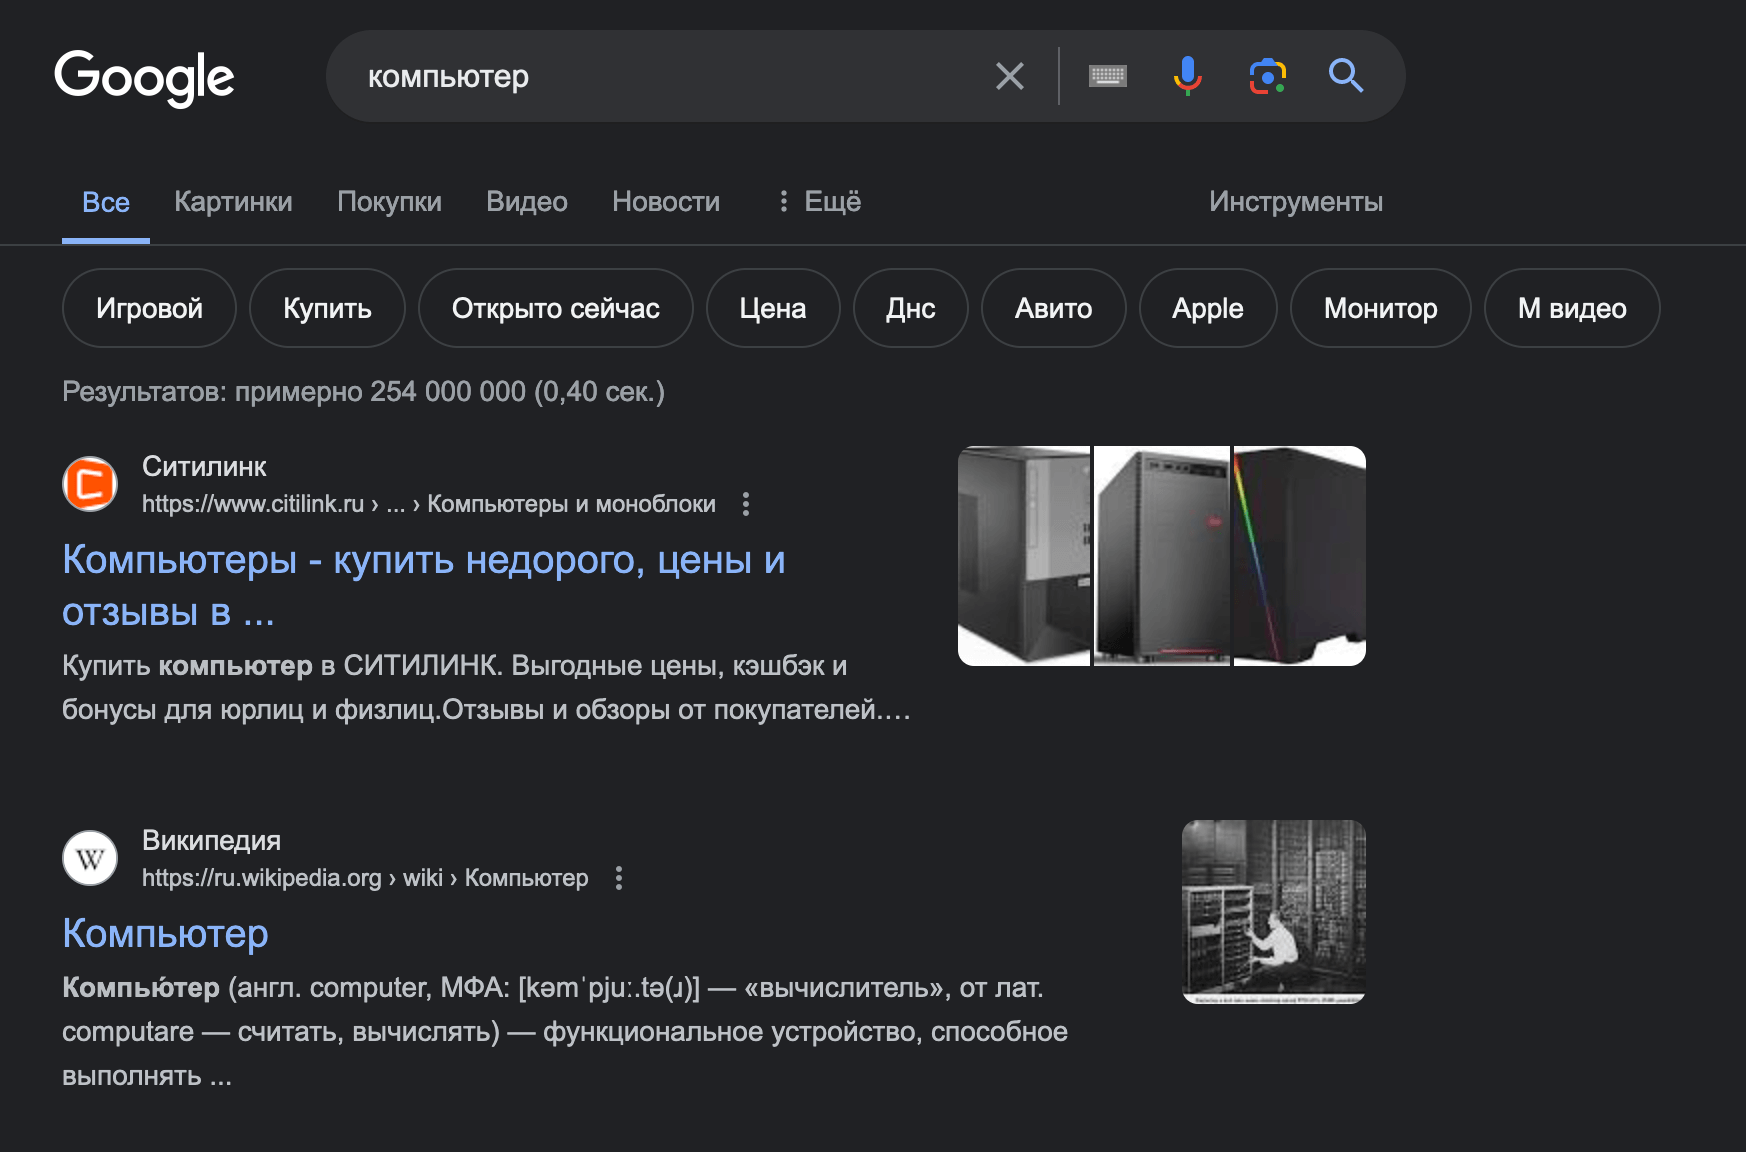Open the citilink.ru URL breadcrumb

429,504
